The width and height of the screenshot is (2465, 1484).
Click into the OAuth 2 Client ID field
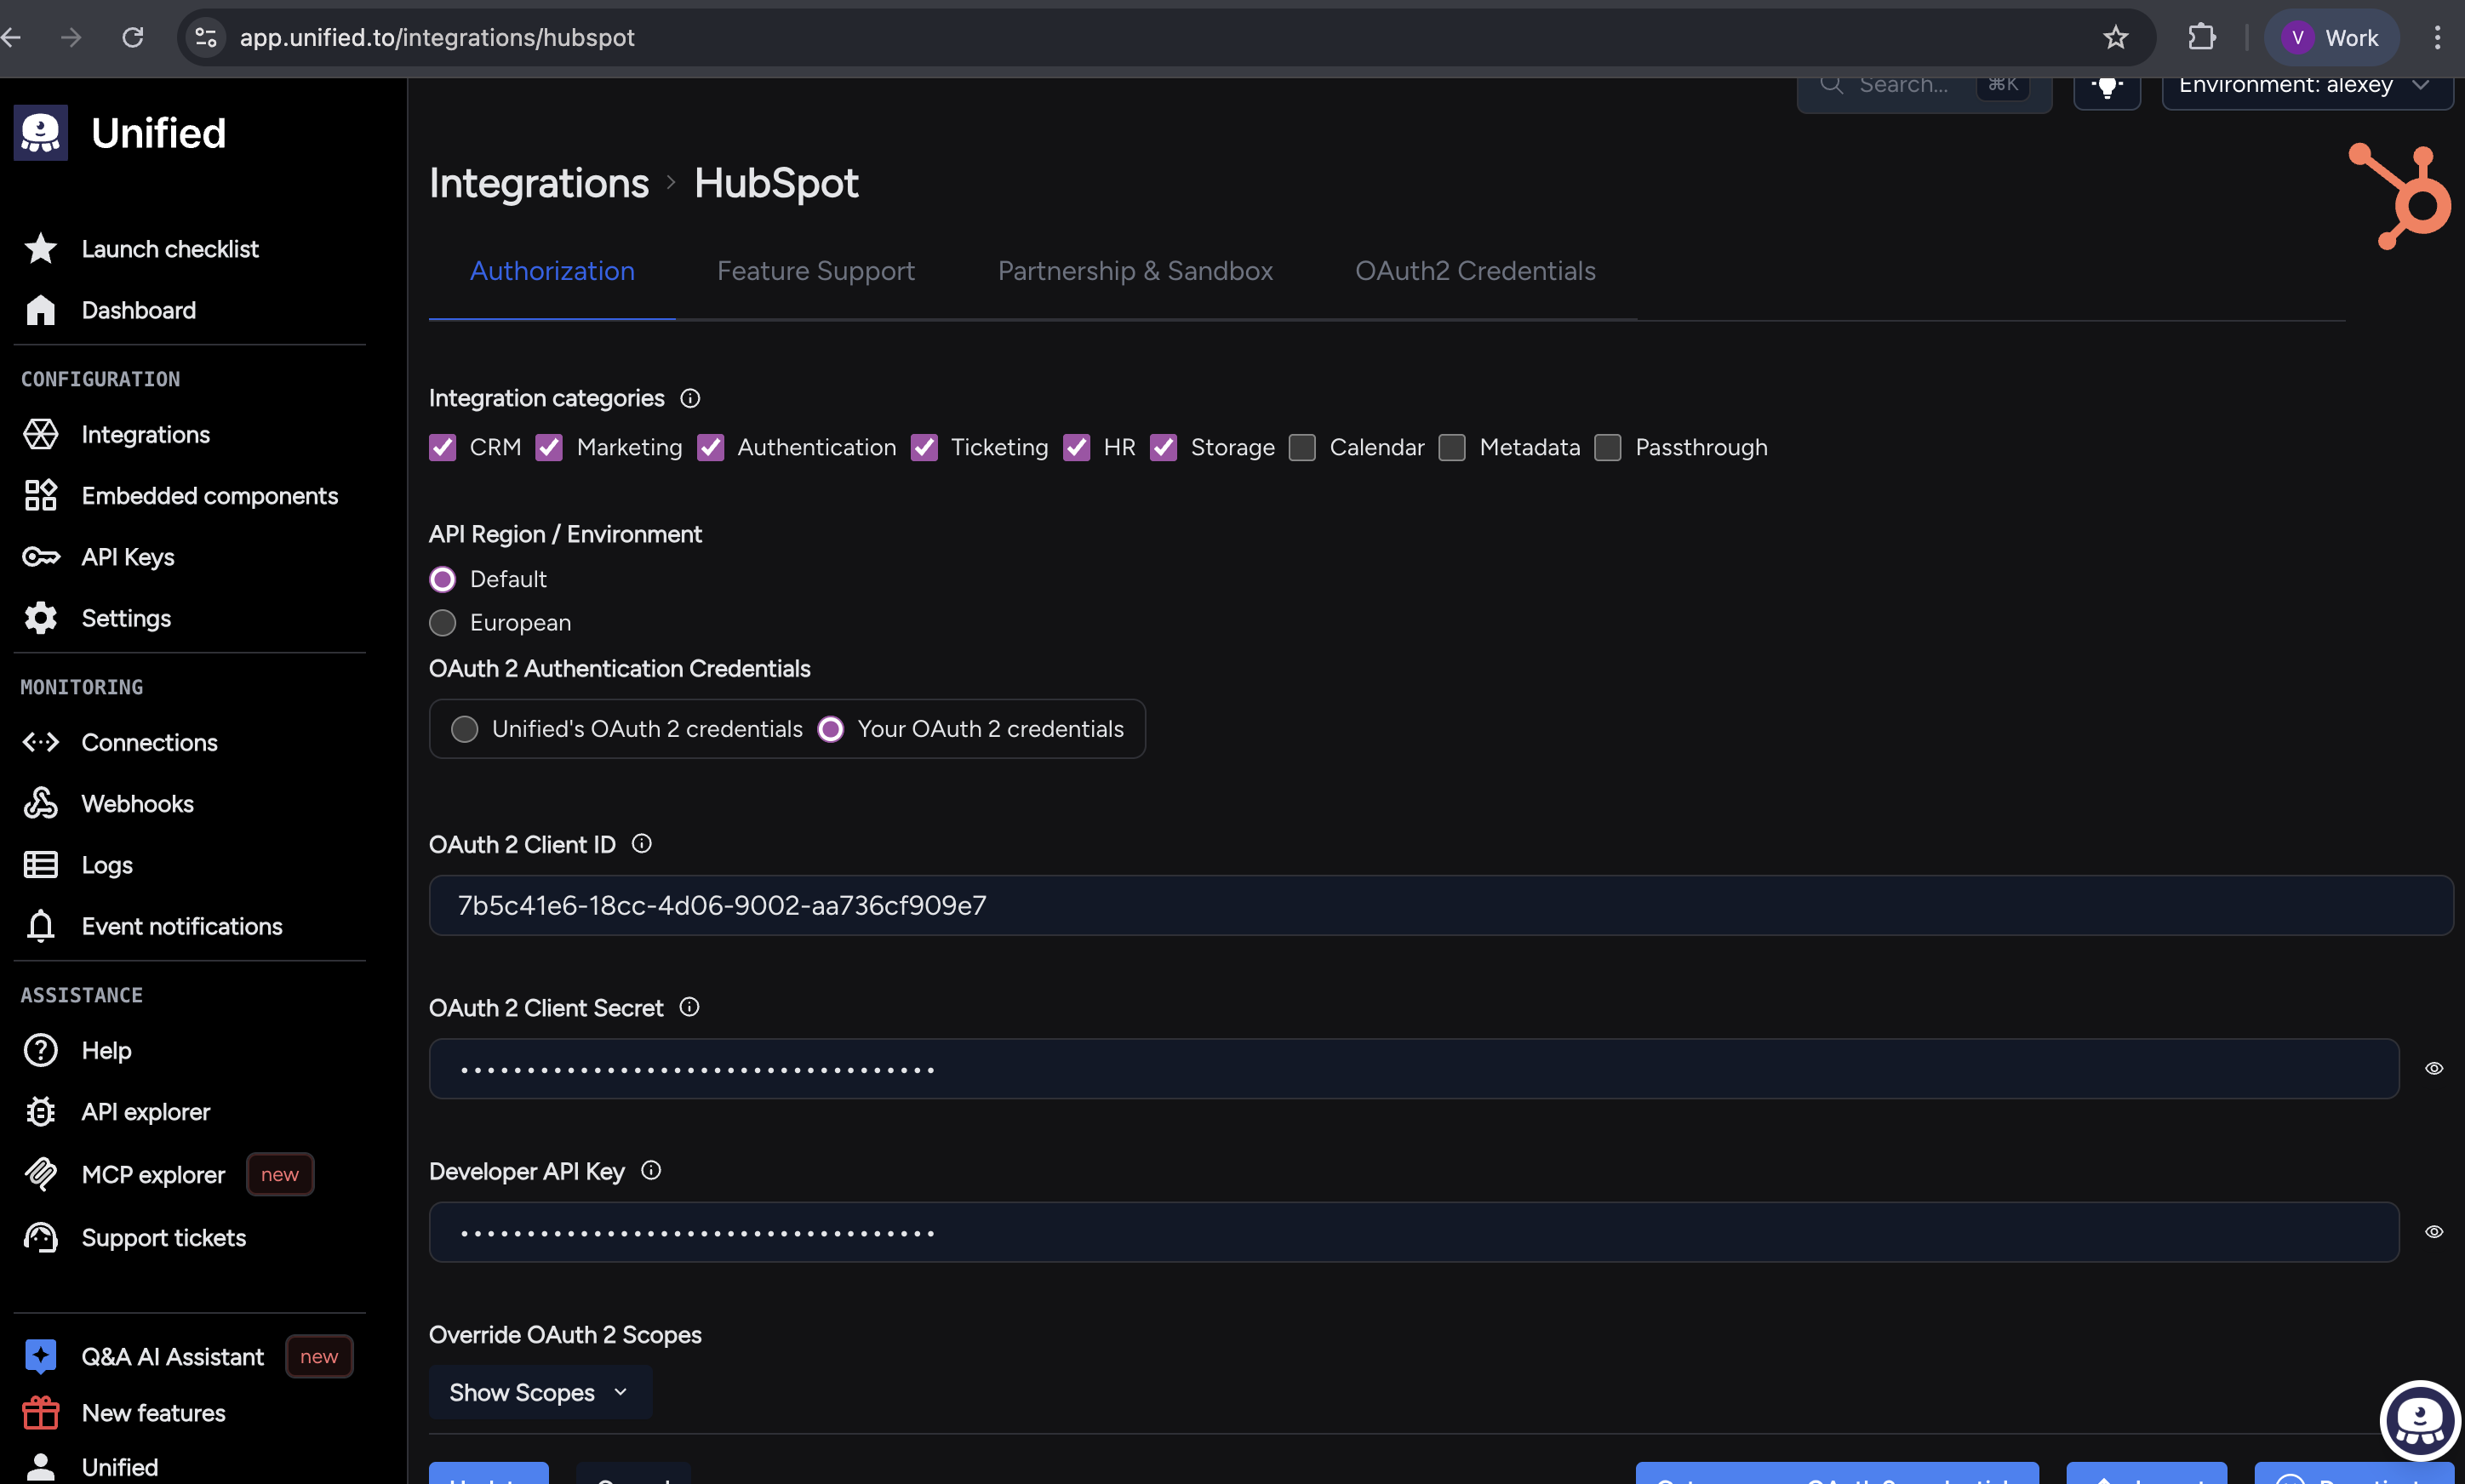(x=1440, y=905)
